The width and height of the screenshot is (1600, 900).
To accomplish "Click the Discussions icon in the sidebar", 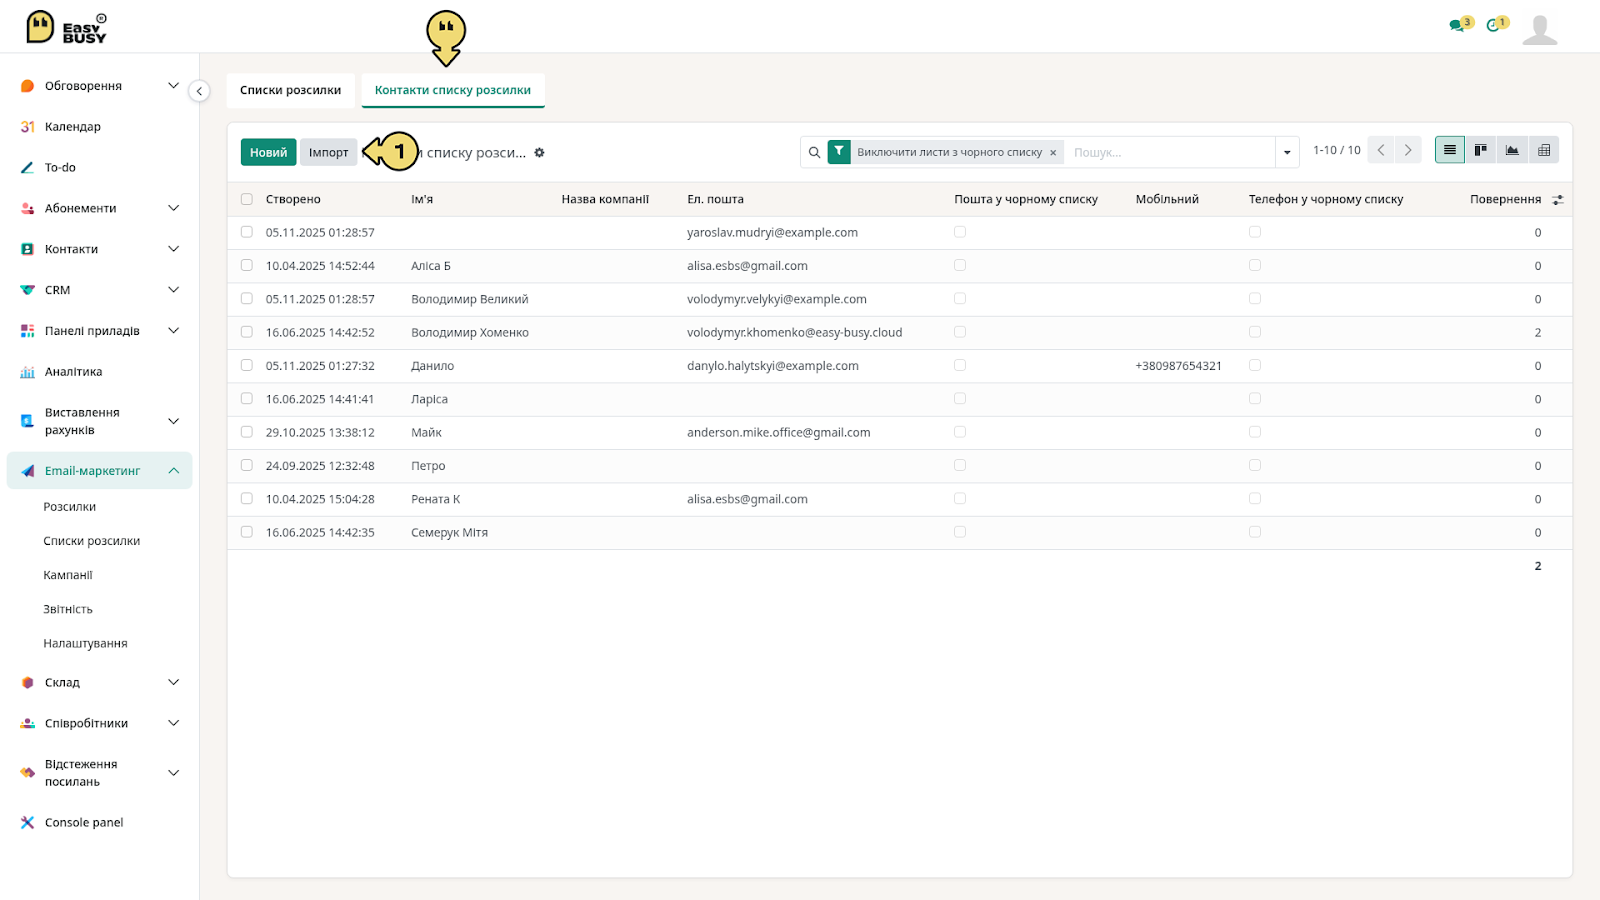I will point(27,86).
